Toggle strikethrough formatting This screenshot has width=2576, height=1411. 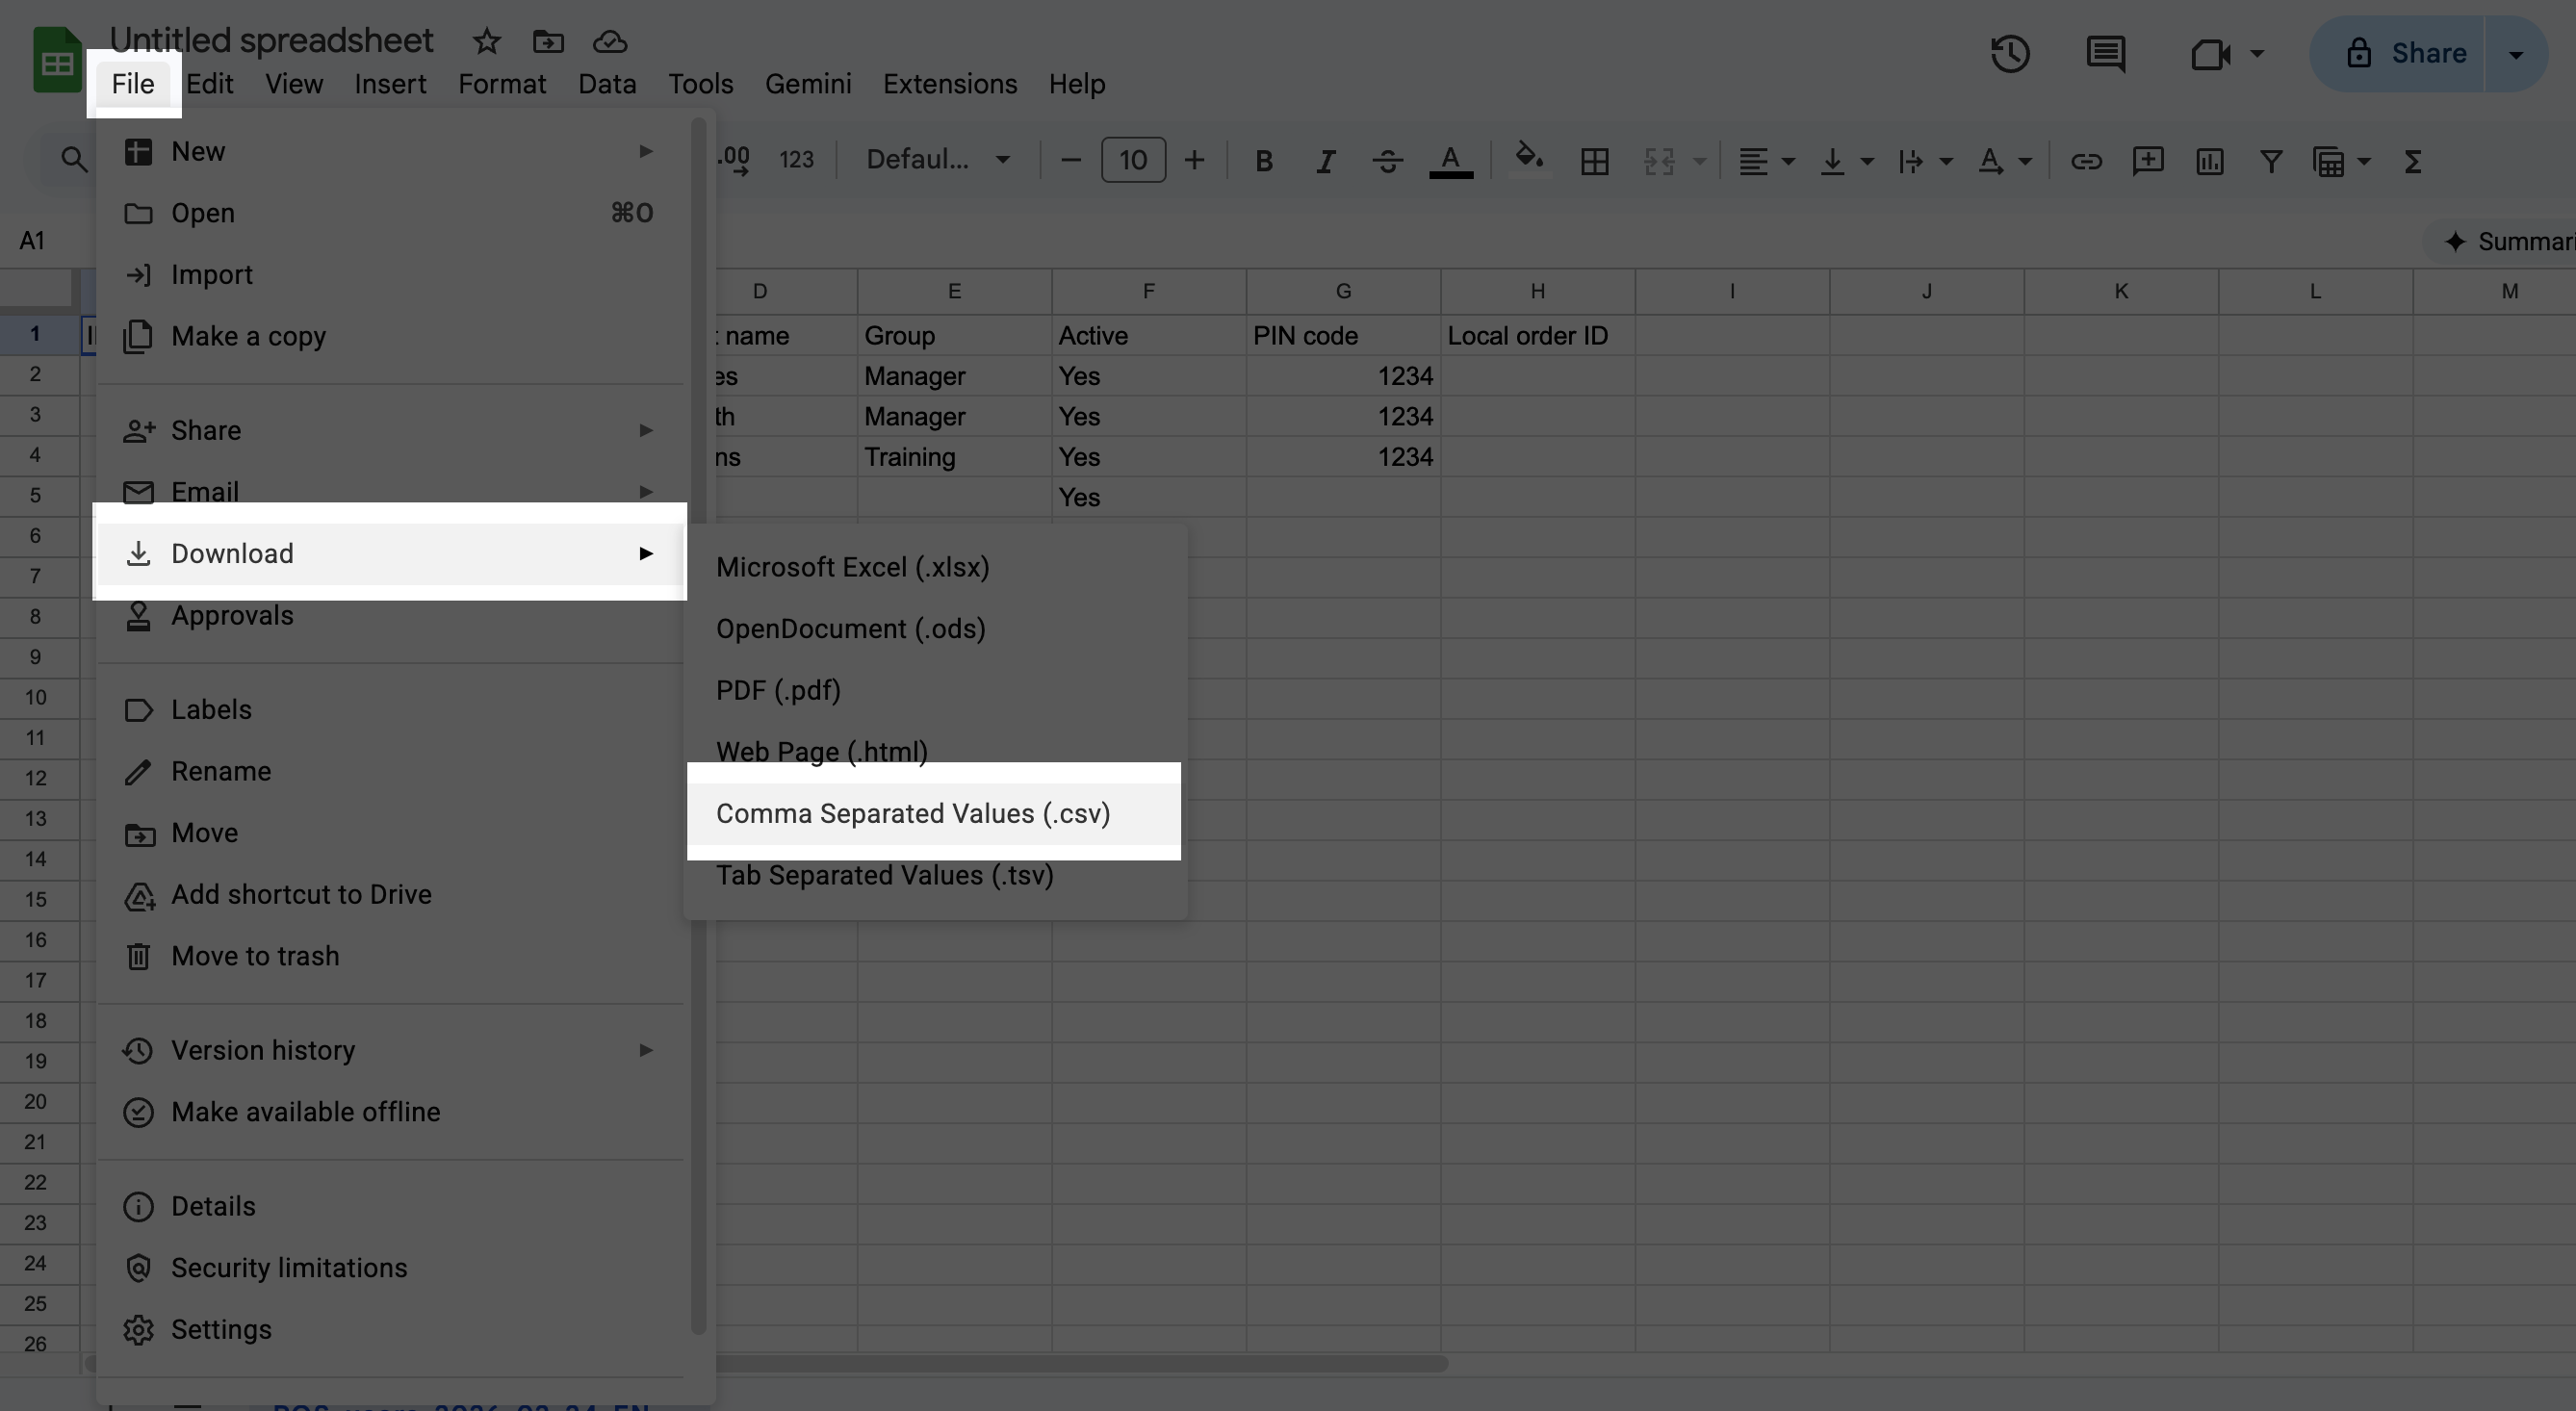click(1387, 161)
